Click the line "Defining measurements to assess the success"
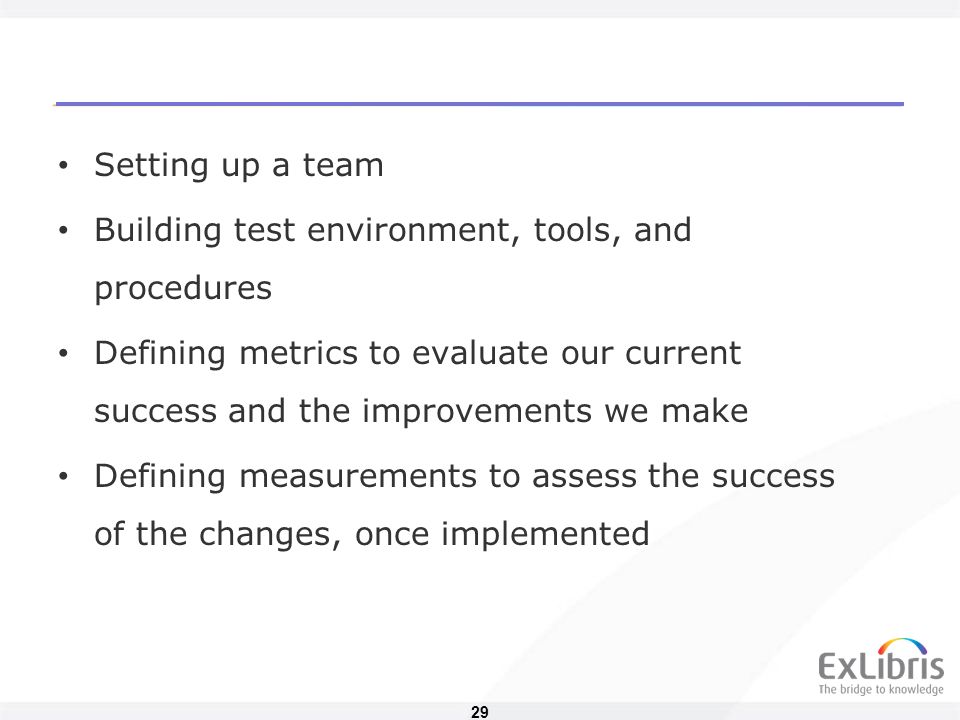 pos(465,476)
